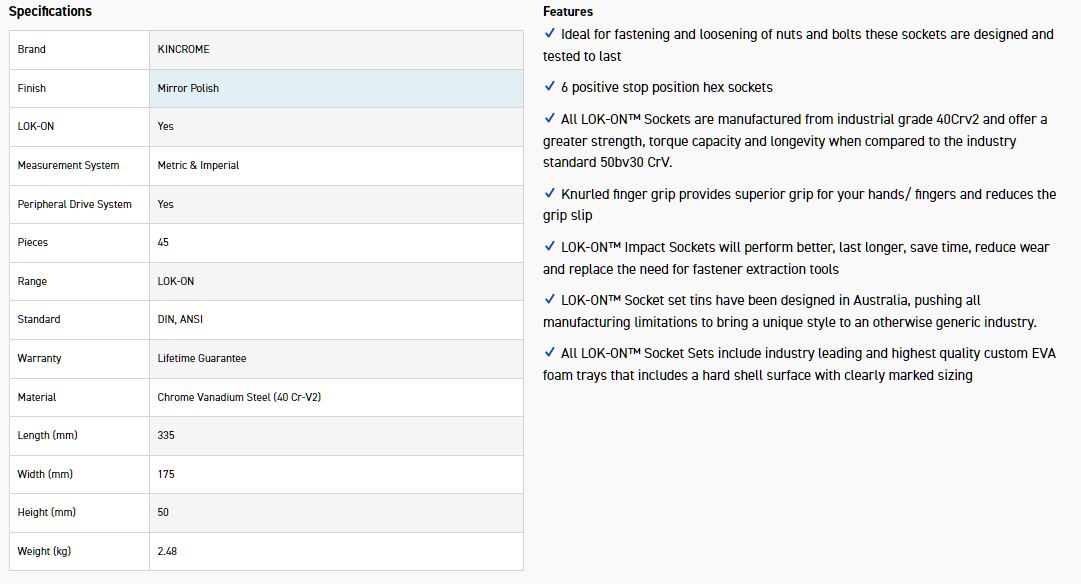Click the 'Features' heading
The height and width of the screenshot is (584, 1081).
coord(568,12)
